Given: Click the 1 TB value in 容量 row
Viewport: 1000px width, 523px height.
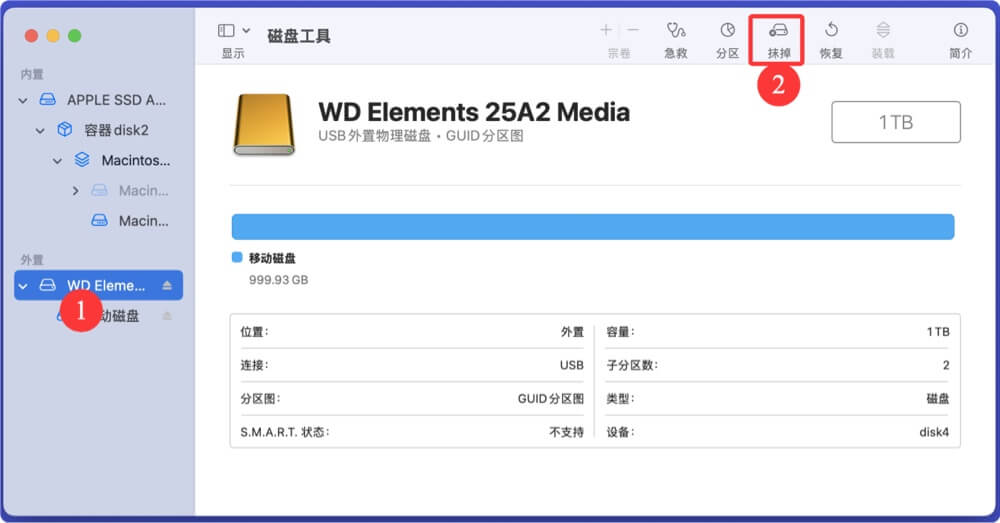Looking at the screenshot, I should tap(938, 332).
